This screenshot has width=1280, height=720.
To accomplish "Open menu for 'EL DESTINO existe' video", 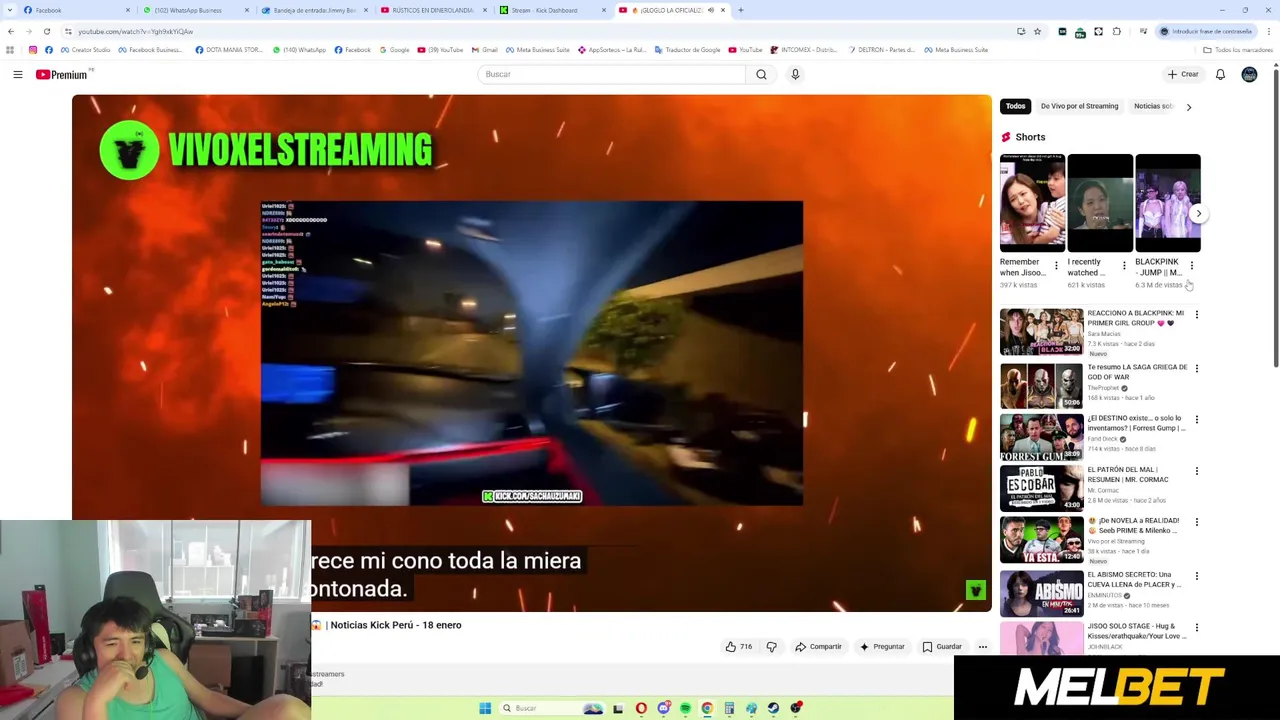I will [x=1196, y=420].
